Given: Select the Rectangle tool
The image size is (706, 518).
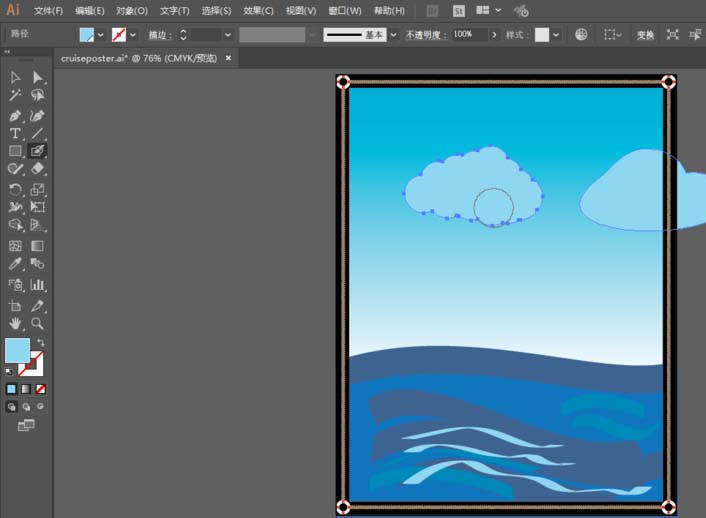Looking at the screenshot, I should pos(15,151).
